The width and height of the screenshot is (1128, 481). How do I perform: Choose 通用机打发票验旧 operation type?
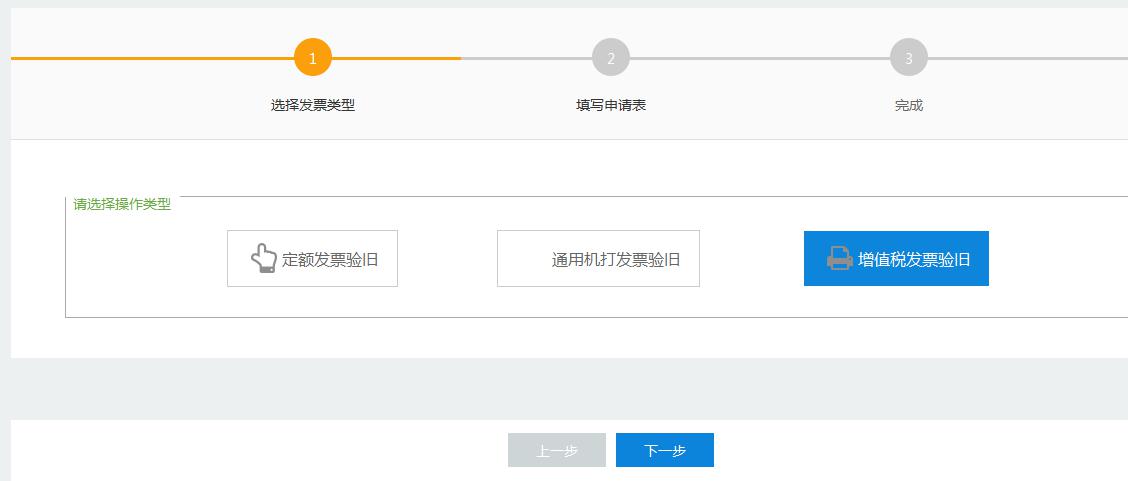(x=599, y=259)
